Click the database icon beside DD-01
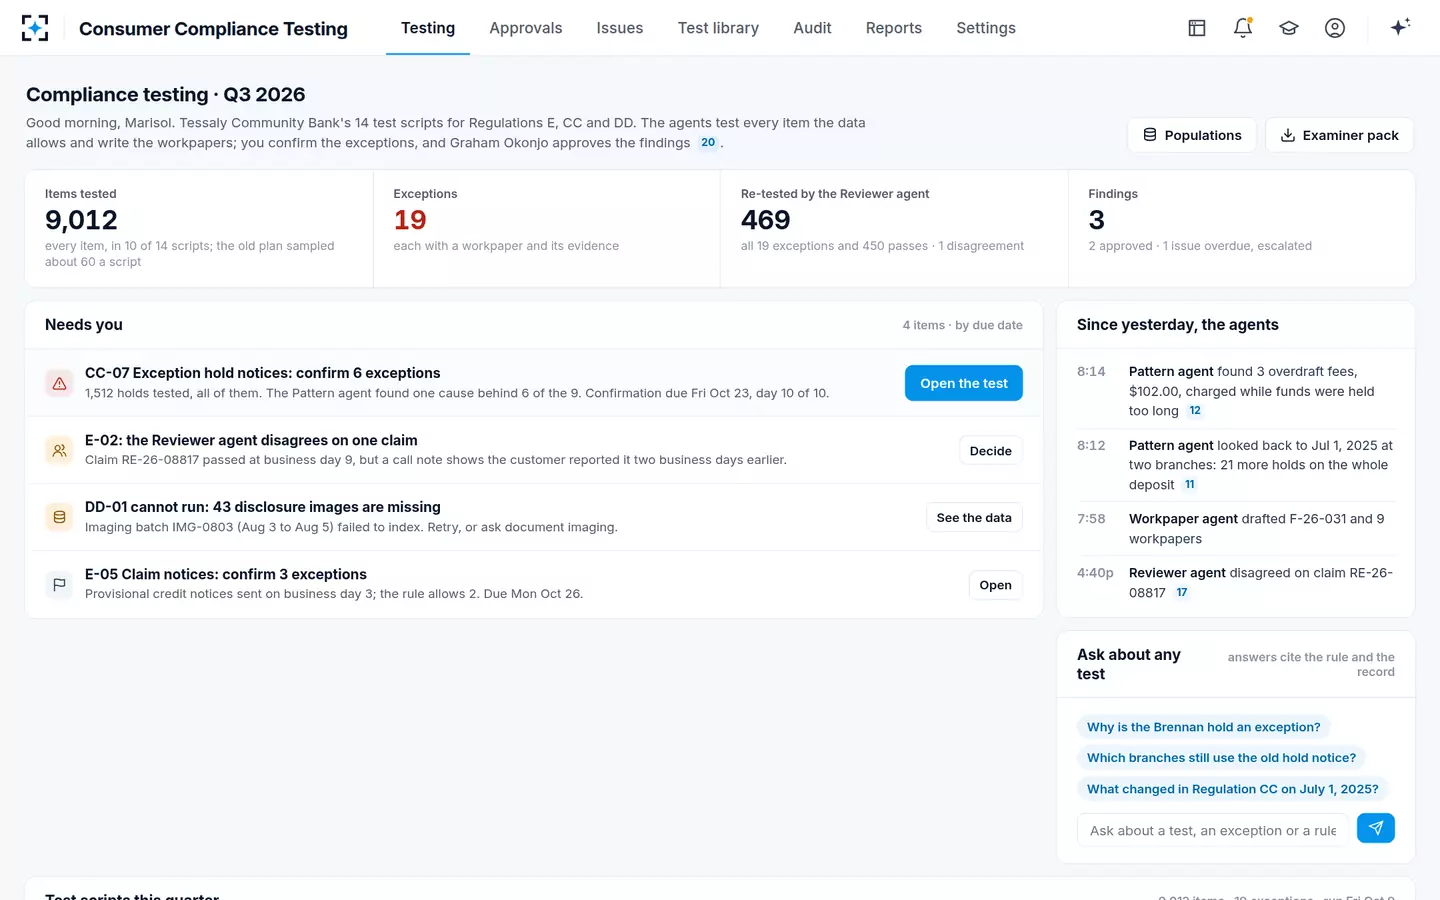This screenshot has width=1440, height=900. [x=59, y=517]
